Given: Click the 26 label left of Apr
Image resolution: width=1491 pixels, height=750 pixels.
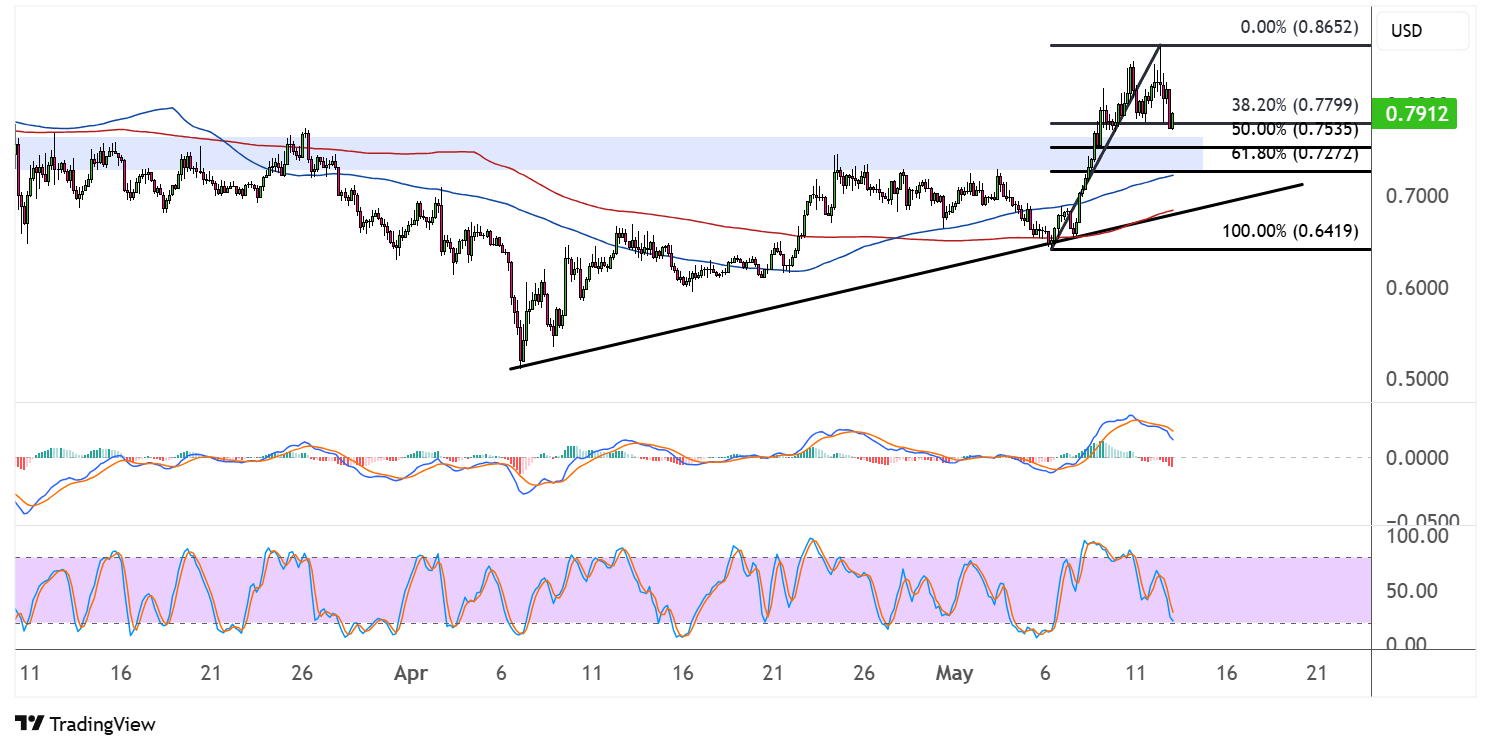Looking at the screenshot, I should tap(302, 674).
